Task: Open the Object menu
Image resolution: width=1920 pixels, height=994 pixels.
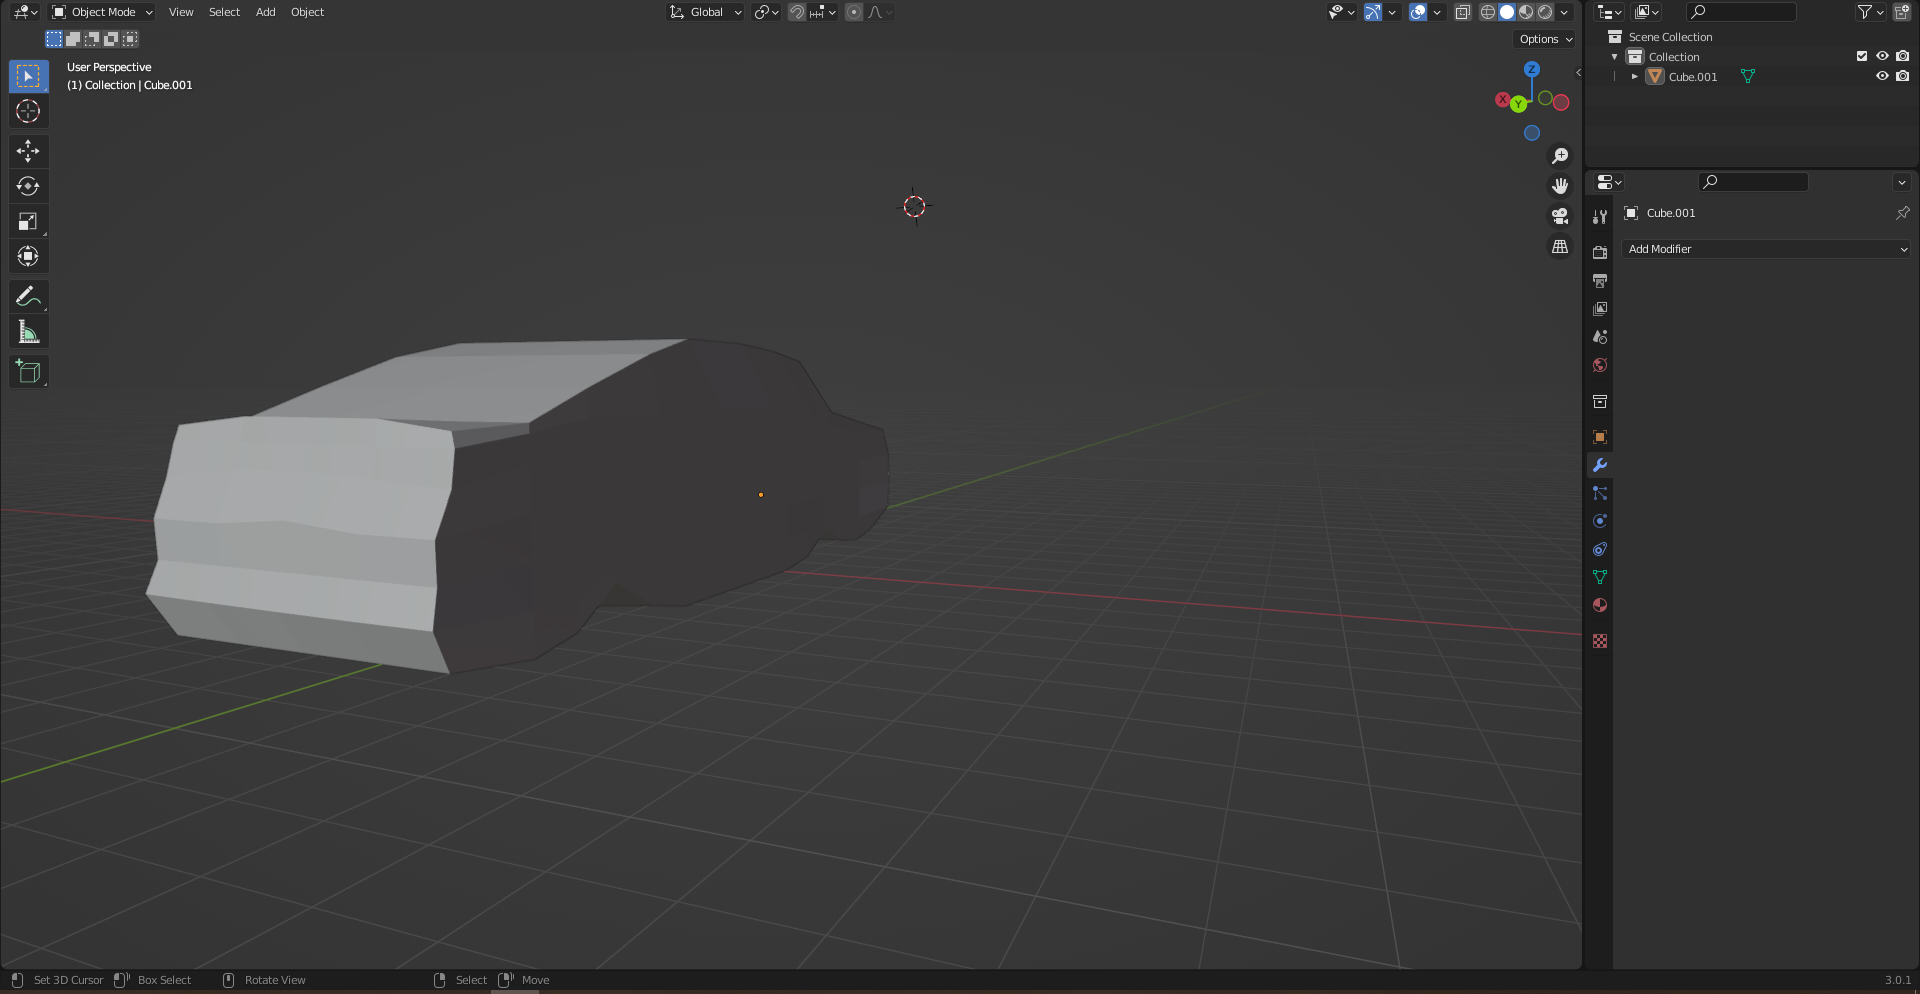Action: [x=307, y=12]
